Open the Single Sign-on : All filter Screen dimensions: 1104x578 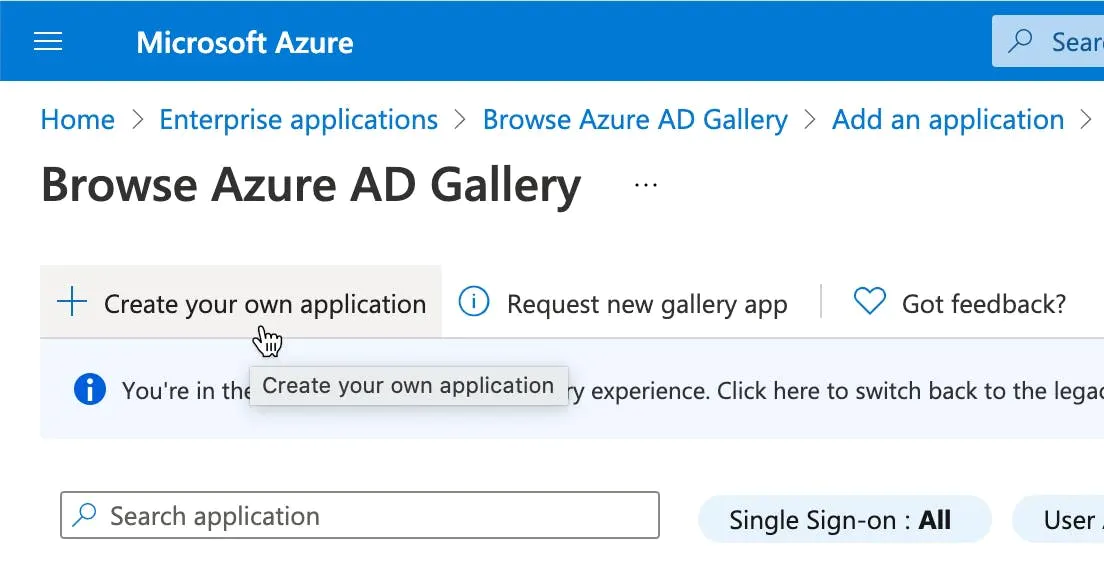pos(844,520)
